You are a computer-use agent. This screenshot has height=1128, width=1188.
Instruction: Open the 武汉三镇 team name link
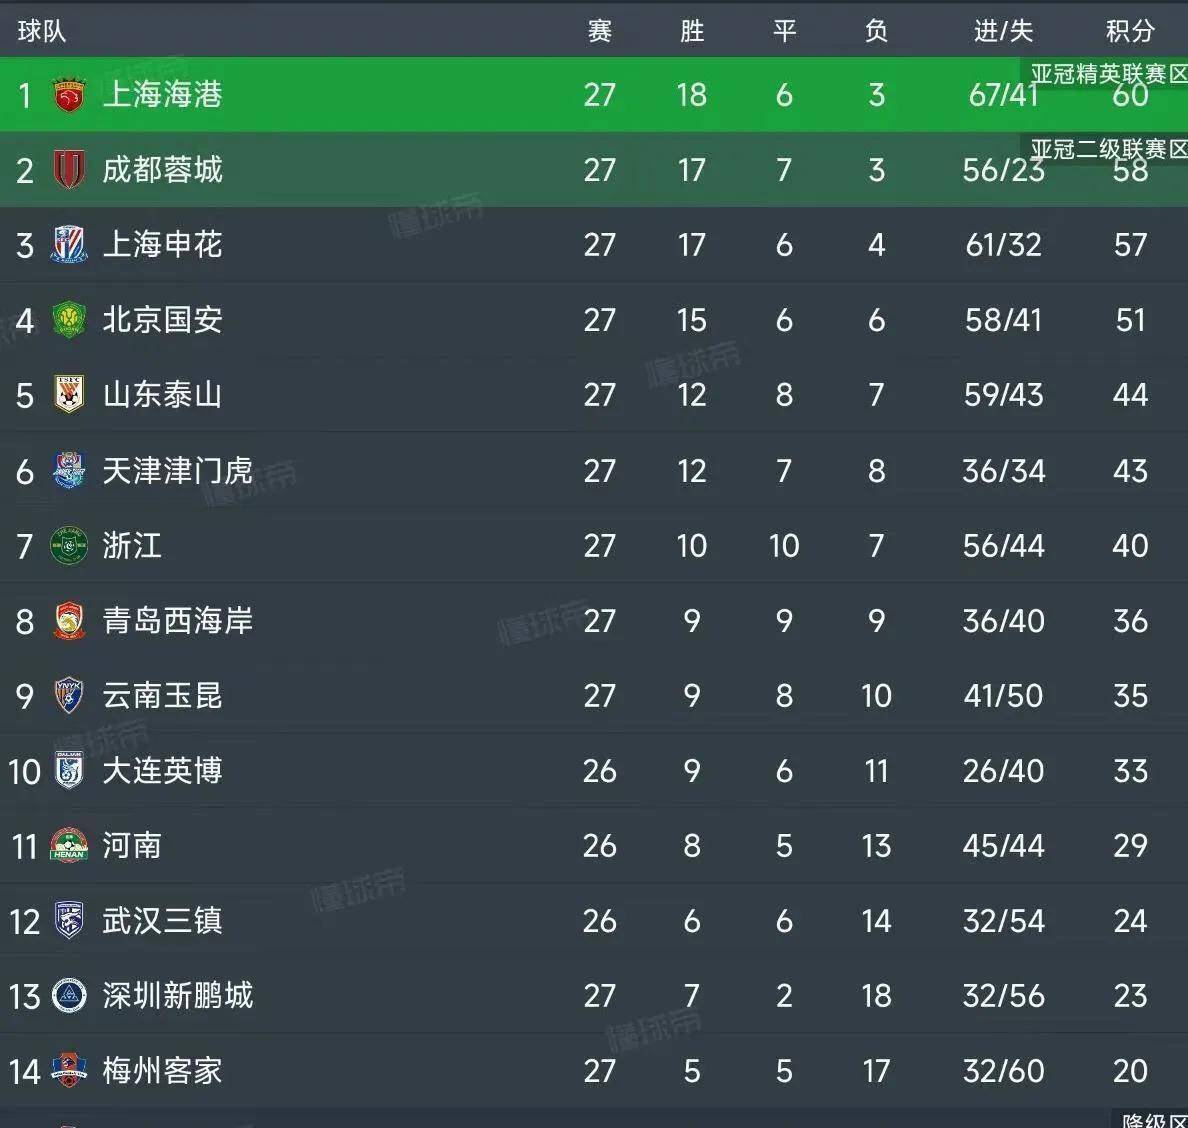point(162,921)
